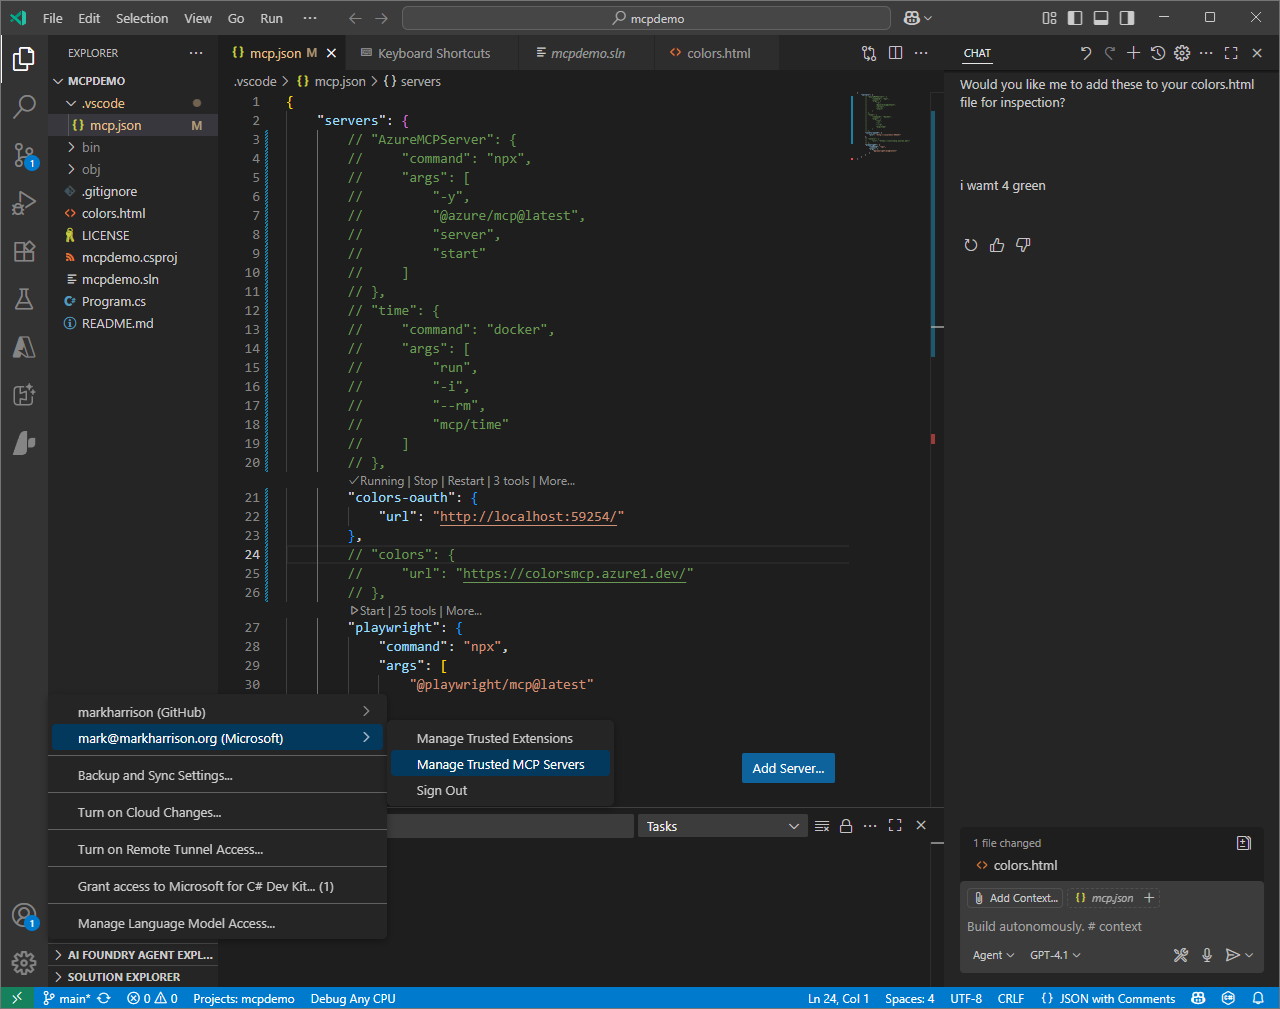Screen dimensions: 1280x1009
Task: Open chat history via clock icon
Action: click(x=1158, y=53)
